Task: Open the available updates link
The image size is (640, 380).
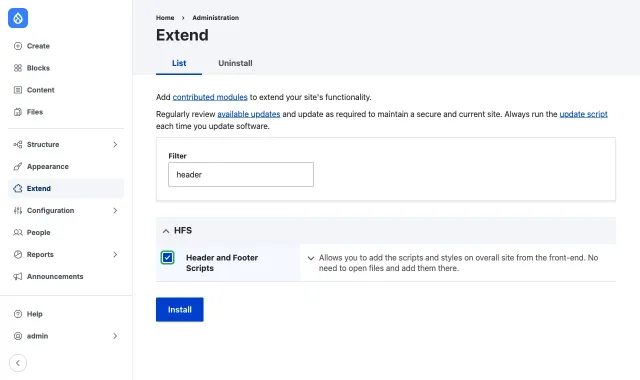Action: click(x=249, y=114)
